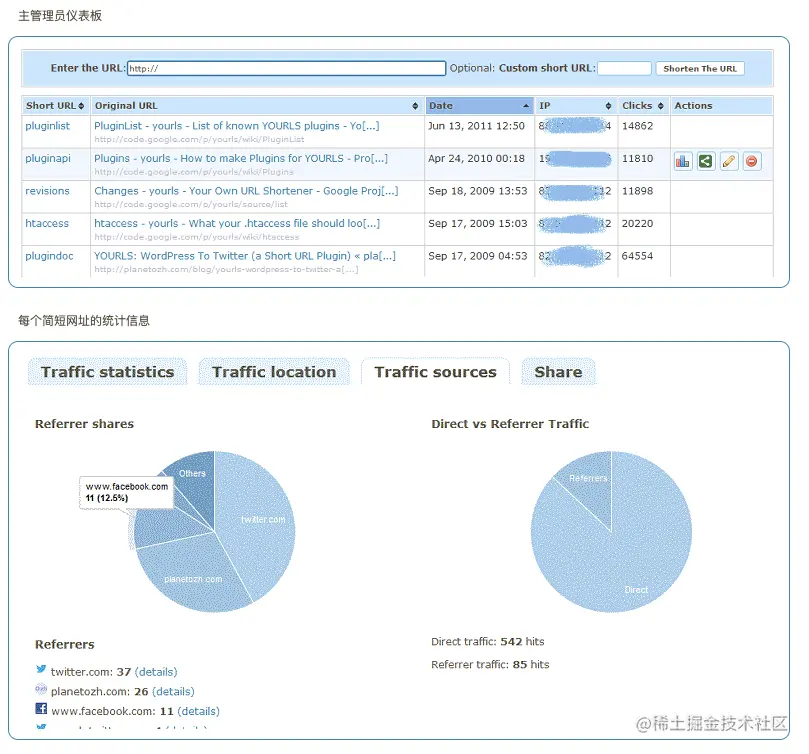Click the Referrer shares heading
The height and width of the screenshot is (754, 809).
coord(84,424)
